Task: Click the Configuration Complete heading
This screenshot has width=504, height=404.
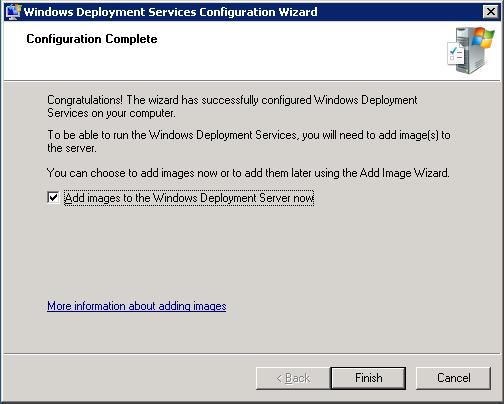Action: [x=92, y=39]
